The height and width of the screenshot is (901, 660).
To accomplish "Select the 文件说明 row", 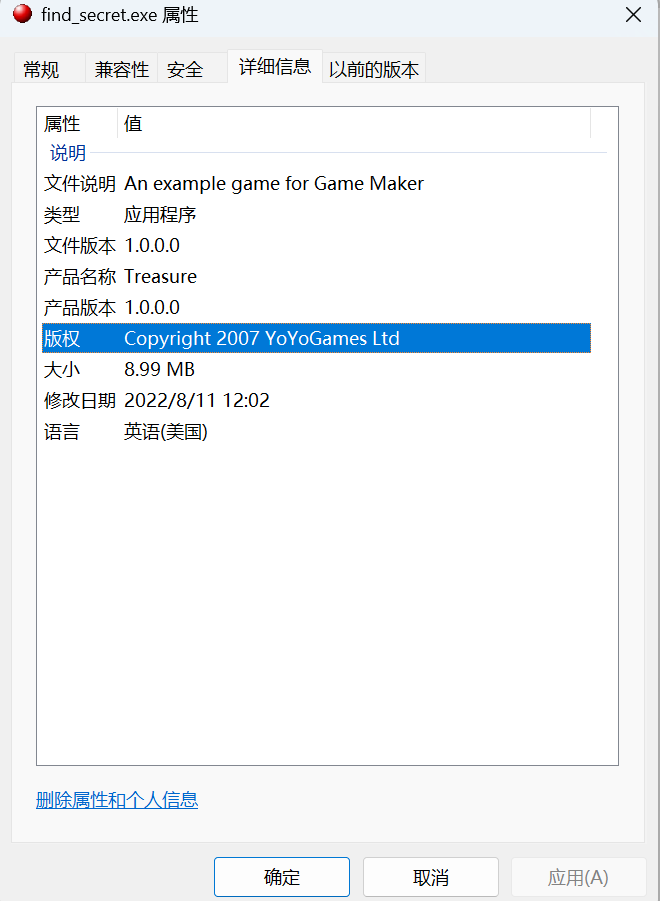I will click(317, 184).
